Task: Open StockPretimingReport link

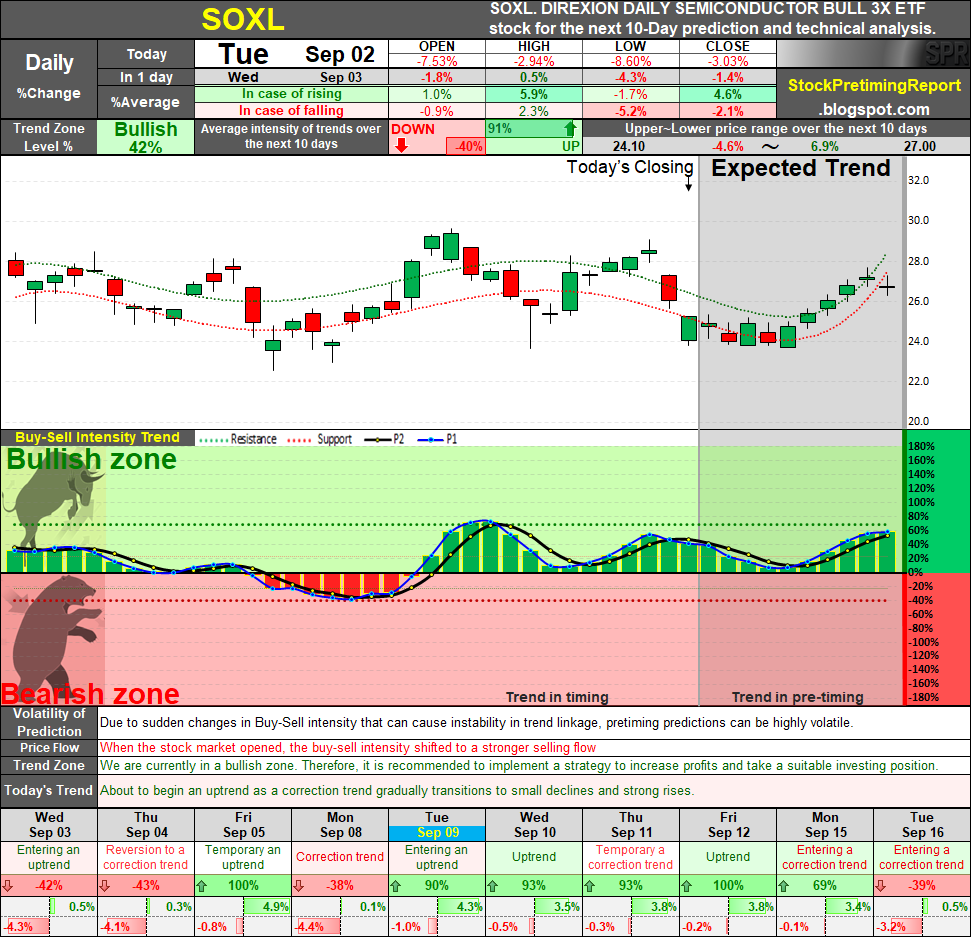Action: [x=874, y=85]
